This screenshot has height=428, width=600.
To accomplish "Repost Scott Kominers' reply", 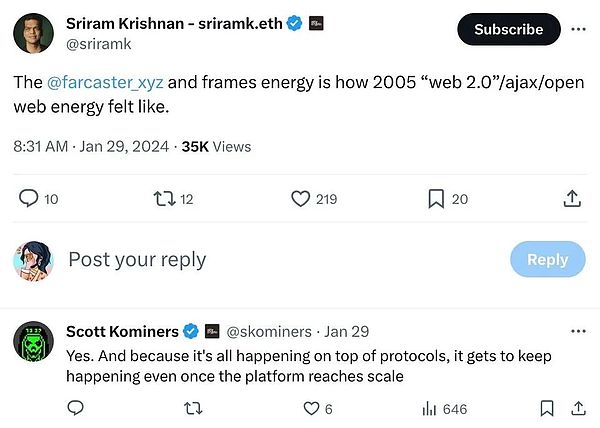I will click(x=194, y=408).
